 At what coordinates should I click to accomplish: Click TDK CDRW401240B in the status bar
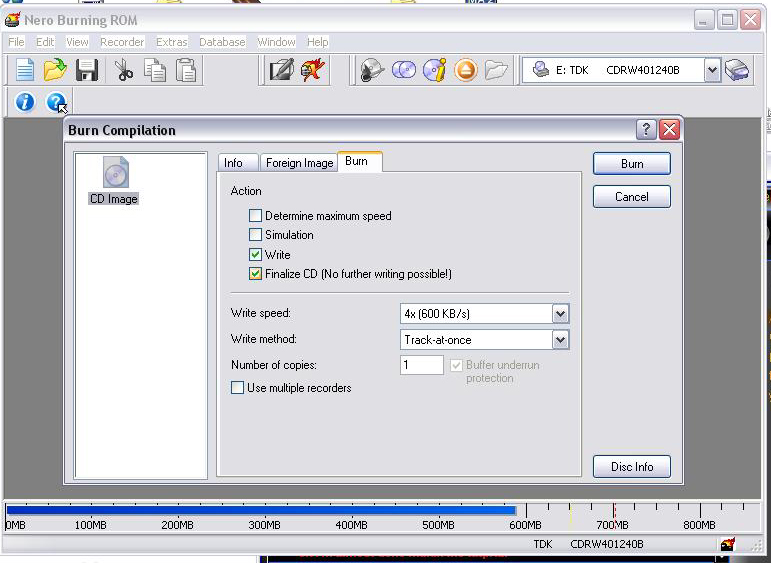[589, 544]
